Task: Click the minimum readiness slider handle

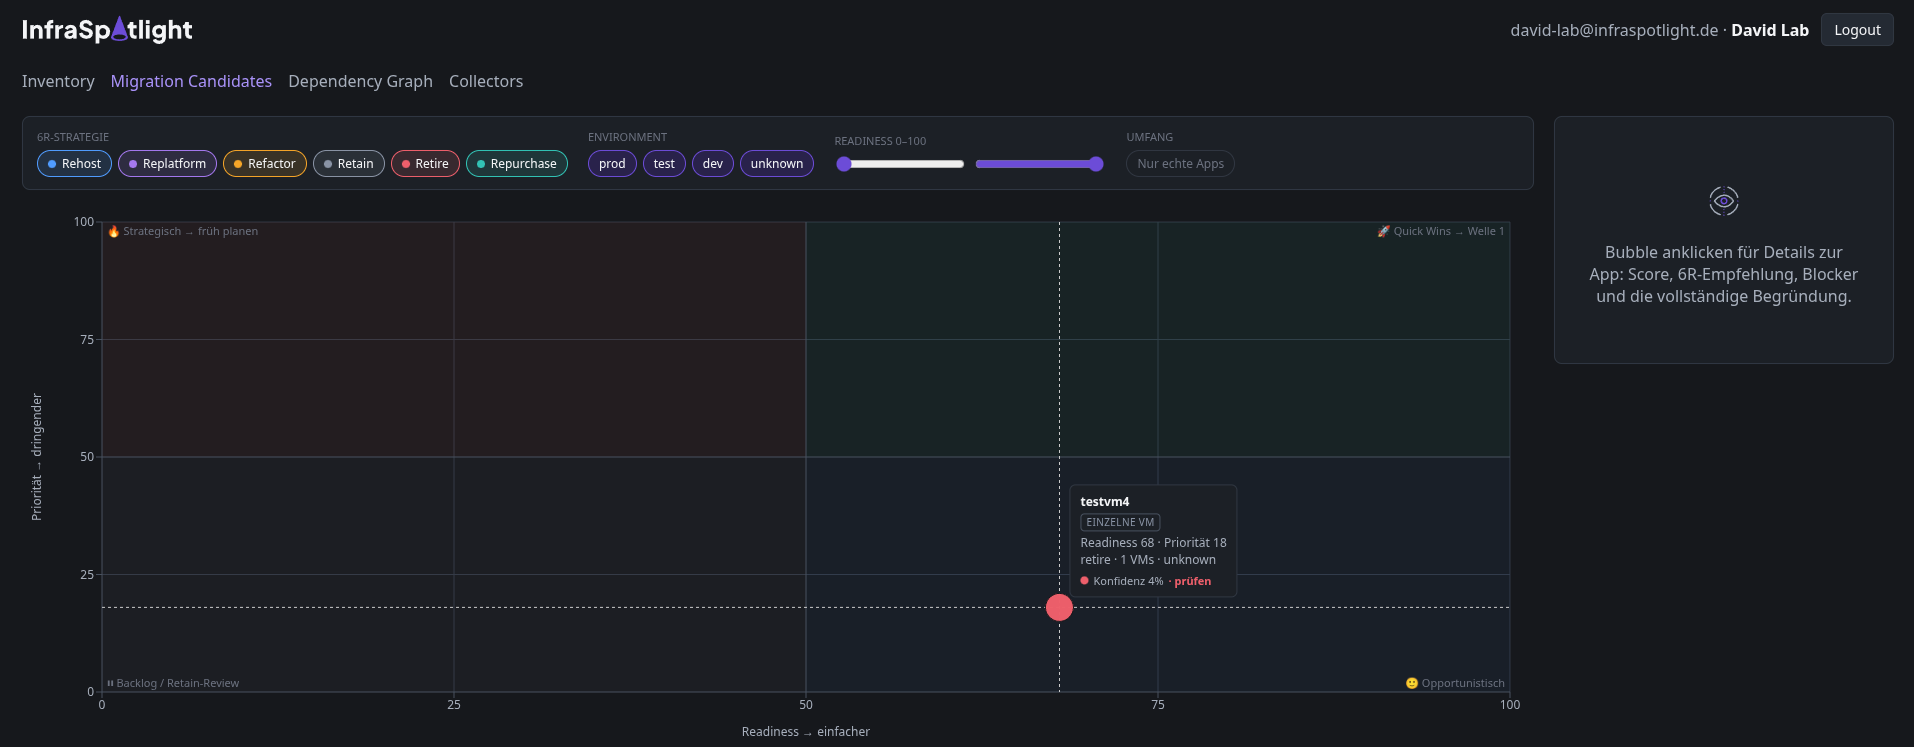Action: pyautogui.click(x=844, y=164)
